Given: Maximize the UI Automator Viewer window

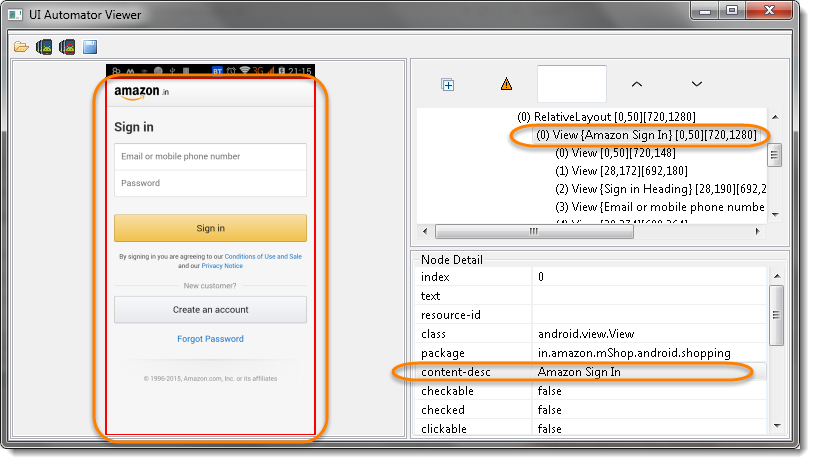Looking at the screenshot, I should click(x=732, y=10).
